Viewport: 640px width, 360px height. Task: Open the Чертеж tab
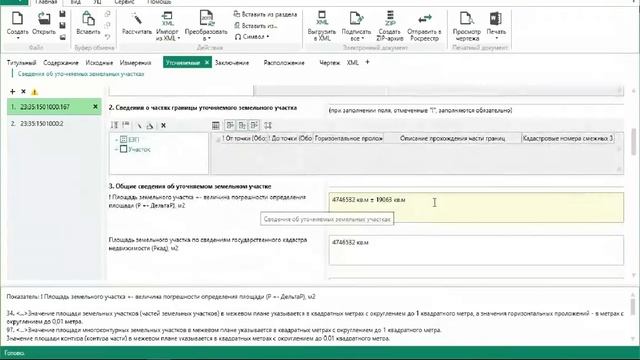(x=329, y=63)
